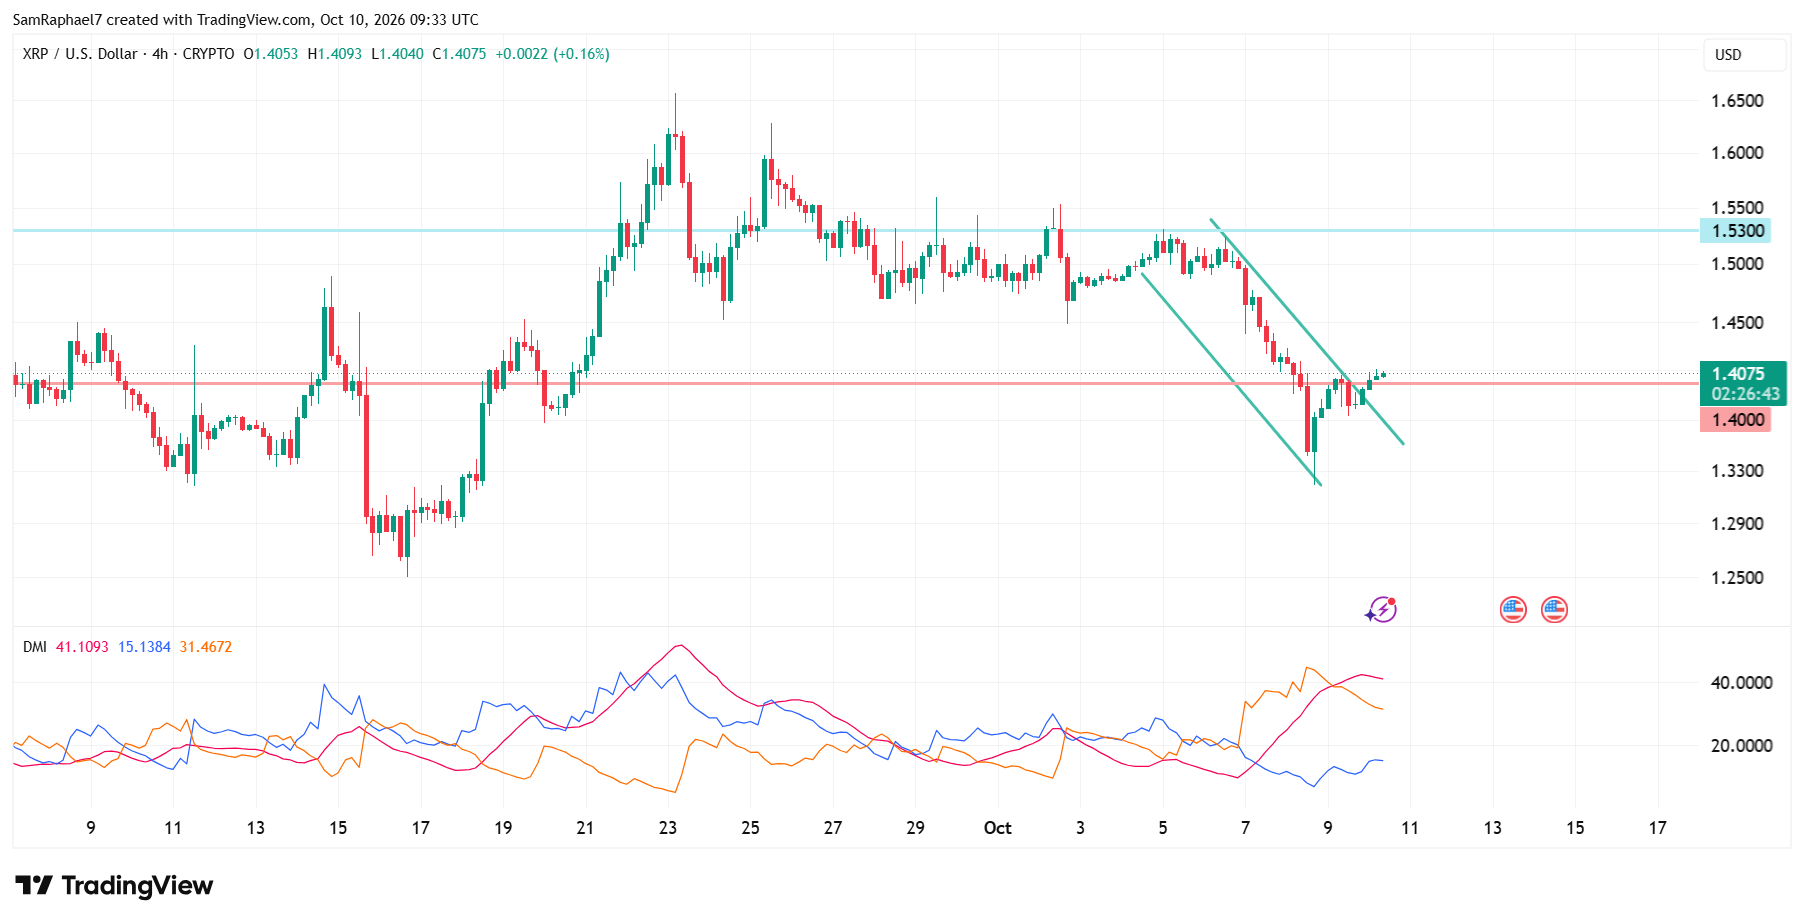Click the +0.0022 (+0.16%) change value
This screenshot has width=1804, height=923.
coord(552,54)
